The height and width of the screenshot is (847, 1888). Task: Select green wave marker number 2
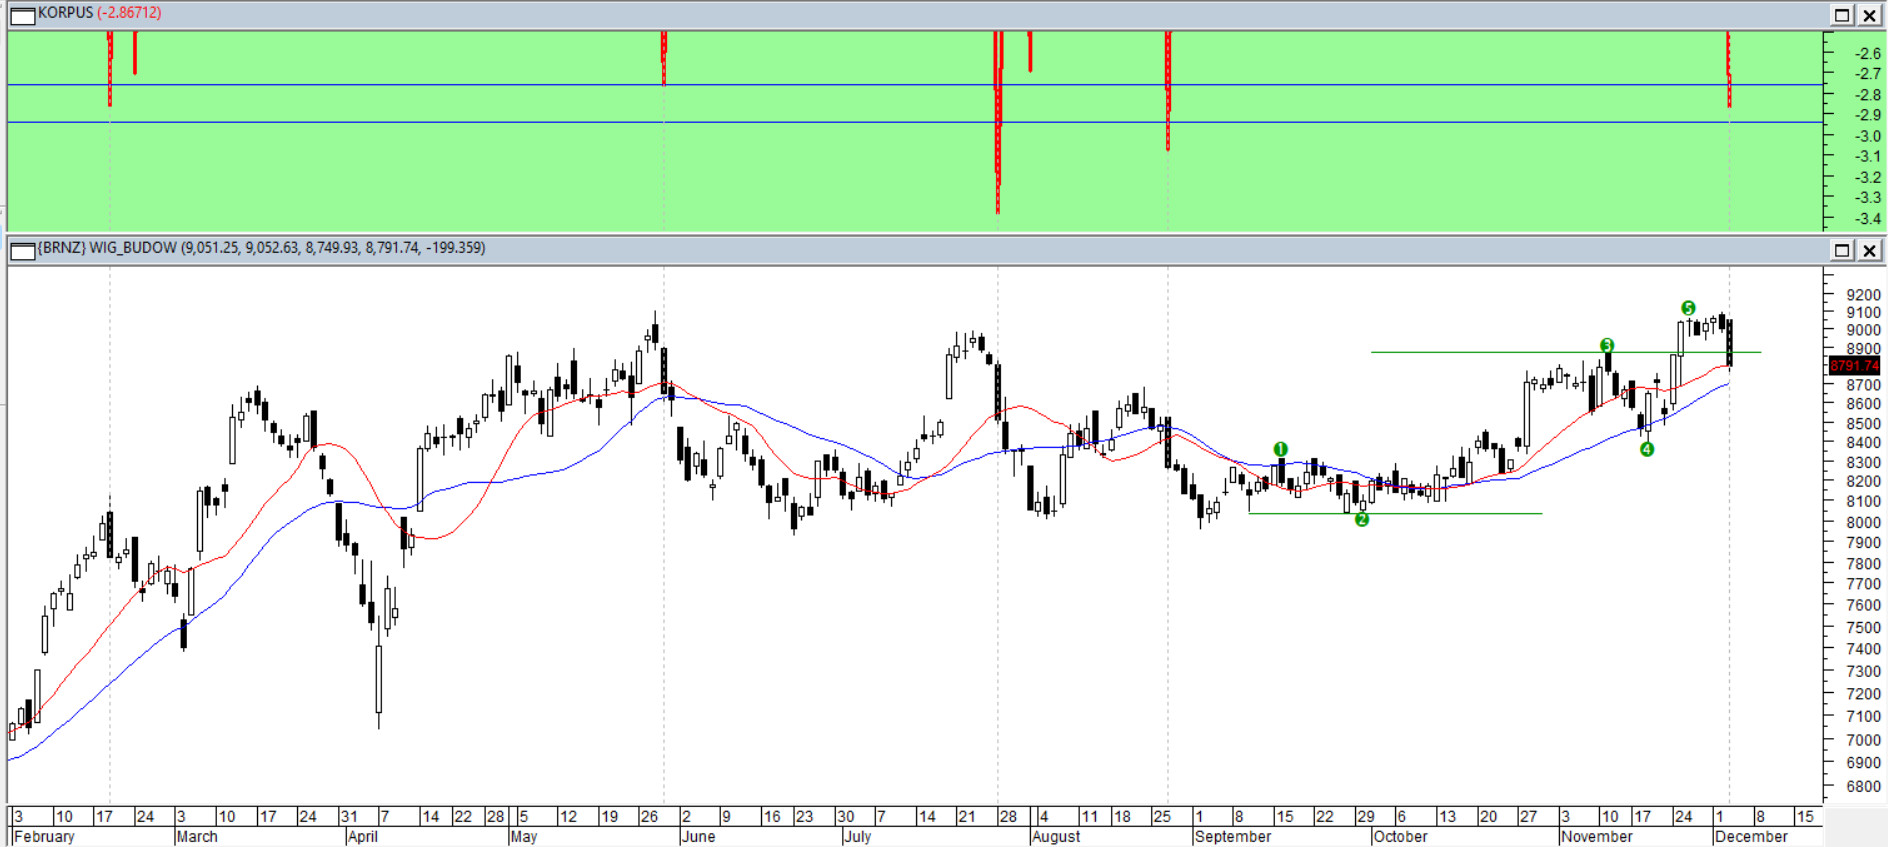point(1361,520)
